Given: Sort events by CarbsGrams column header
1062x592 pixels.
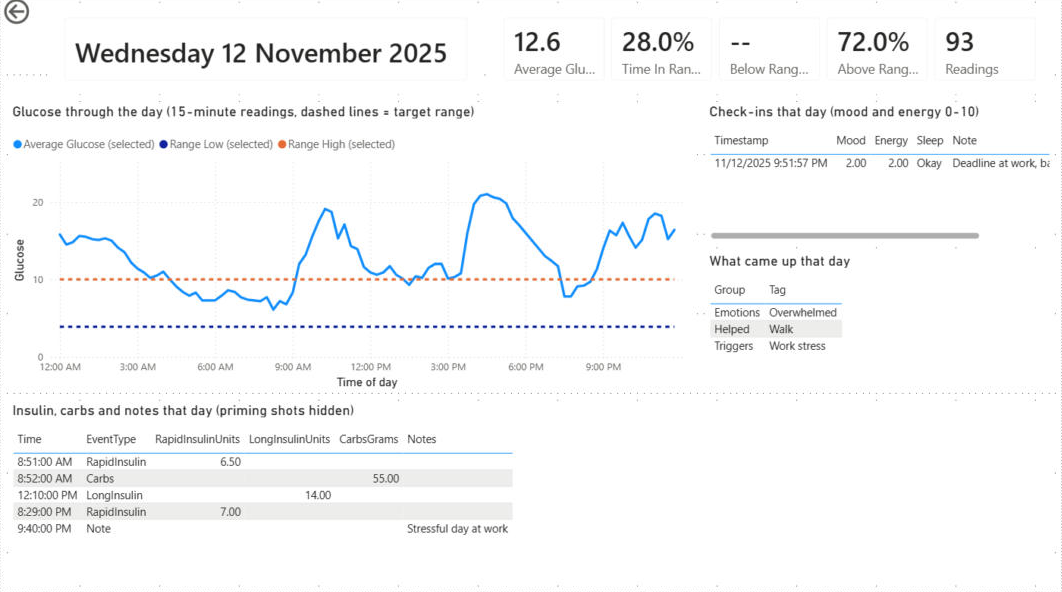Looking at the screenshot, I should click(x=368, y=439).
